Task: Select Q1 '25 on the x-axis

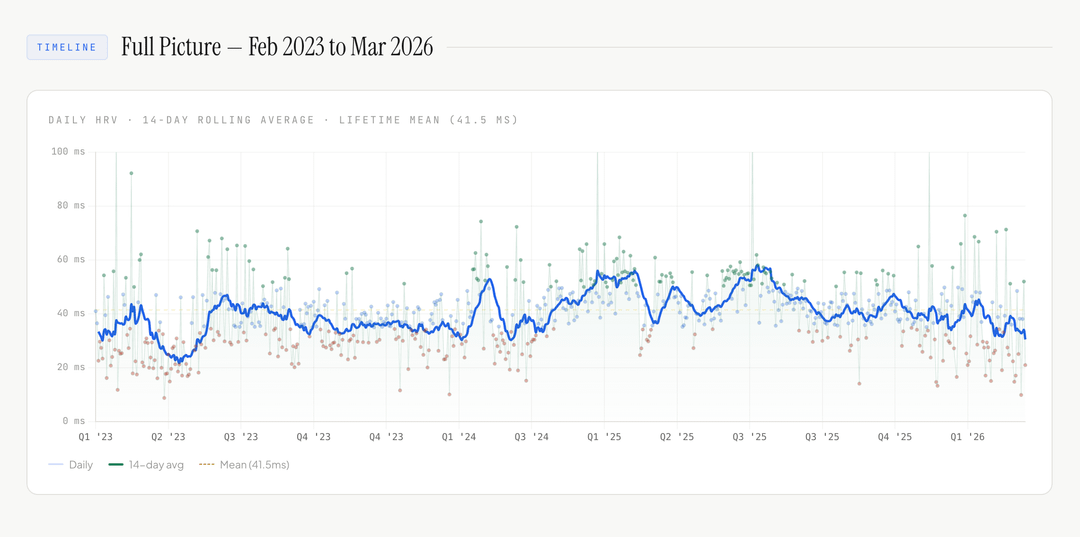Action: coord(604,437)
